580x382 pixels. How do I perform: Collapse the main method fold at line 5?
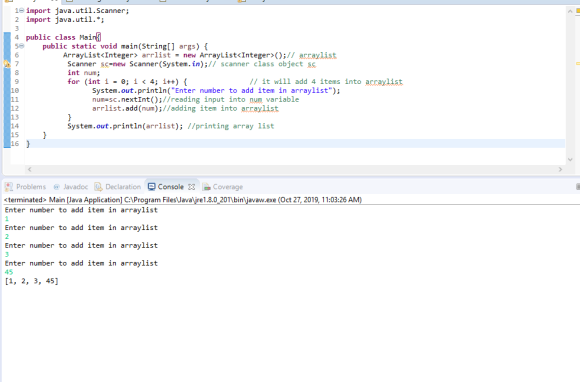(x=21, y=46)
